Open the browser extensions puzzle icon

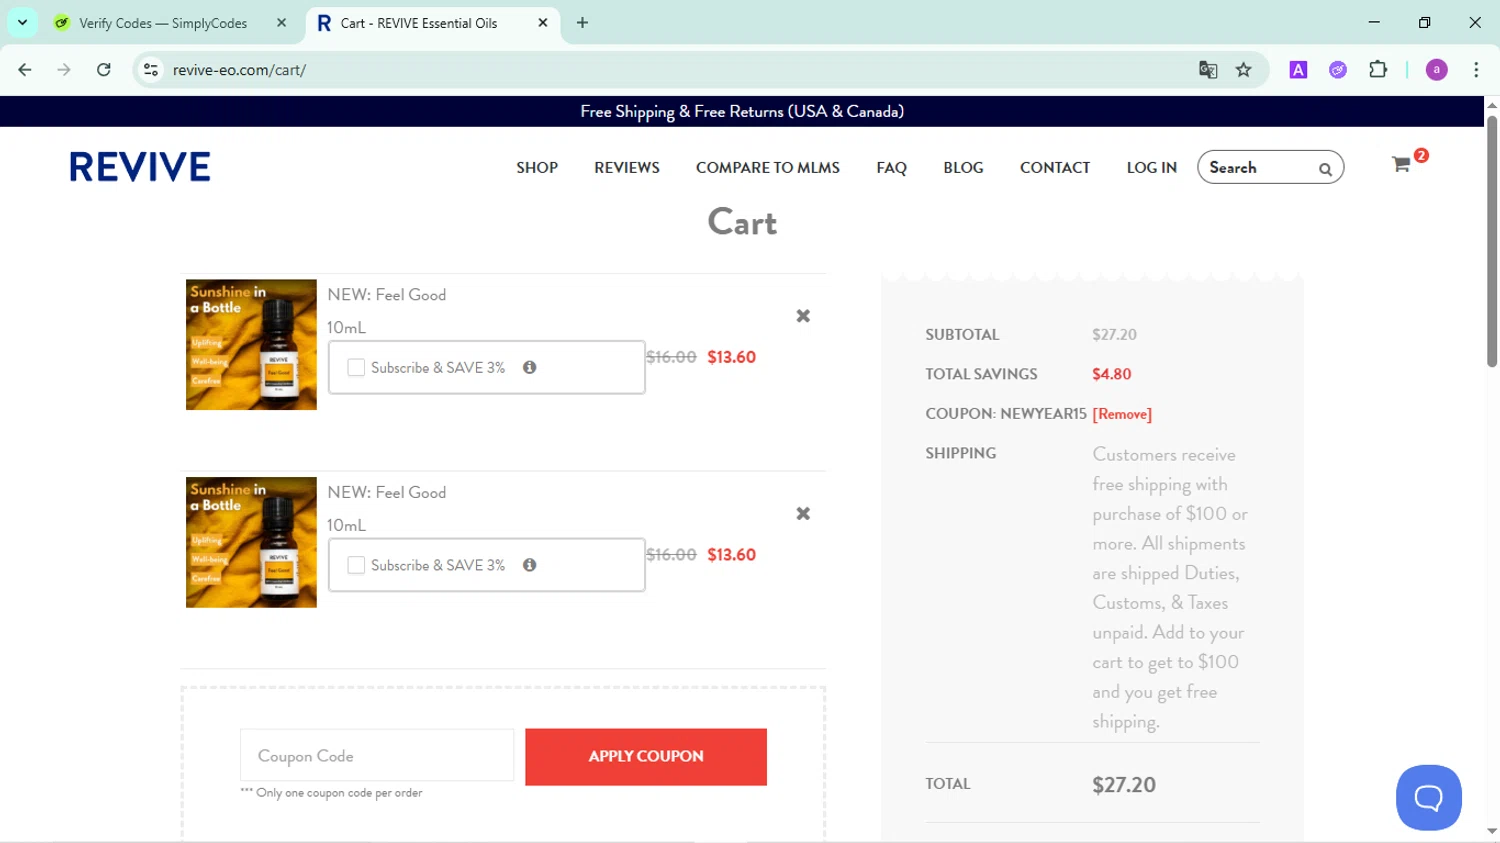click(1378, 70)
